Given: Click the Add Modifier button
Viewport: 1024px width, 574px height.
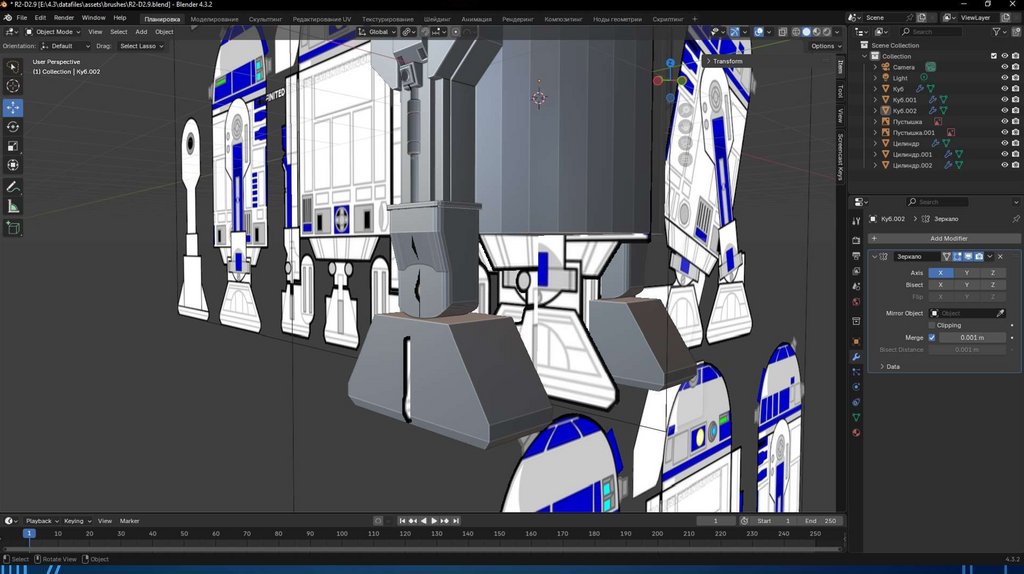Looking at the screenshot, I should pyautogui.click(x=945, y=238).
